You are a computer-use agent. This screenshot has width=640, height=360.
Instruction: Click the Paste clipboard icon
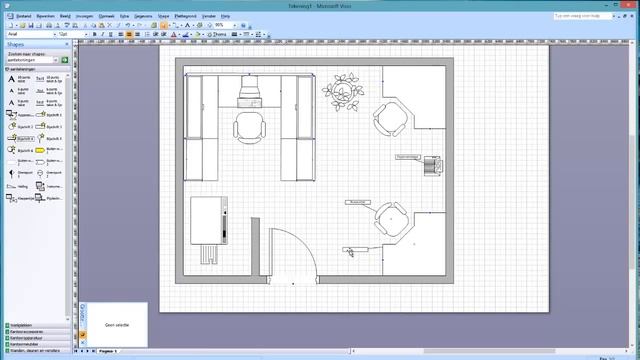(x=102, y=25)
